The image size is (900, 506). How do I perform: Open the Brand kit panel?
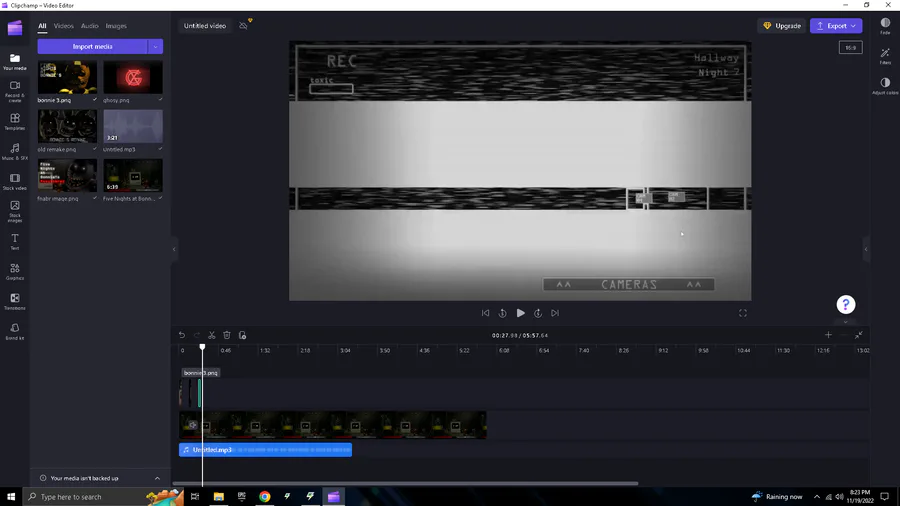click(15, 332)
